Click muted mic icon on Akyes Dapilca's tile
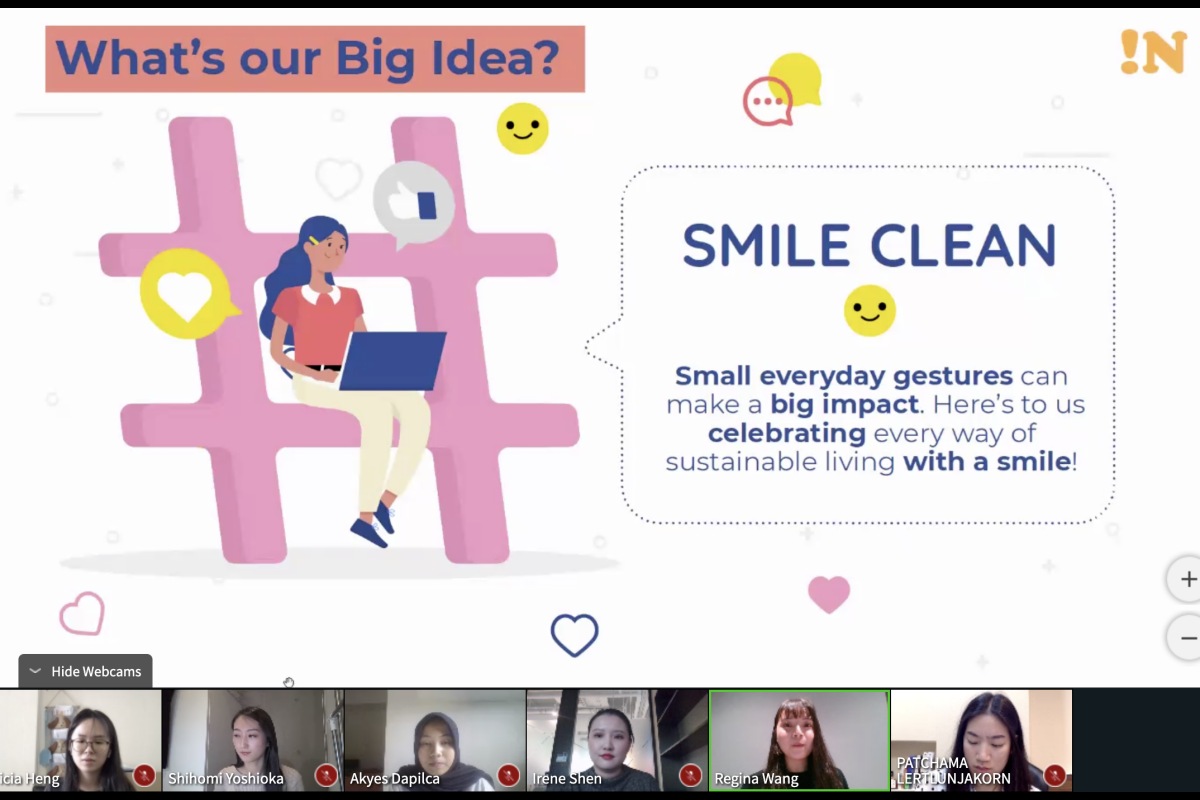 pos(508,775)
